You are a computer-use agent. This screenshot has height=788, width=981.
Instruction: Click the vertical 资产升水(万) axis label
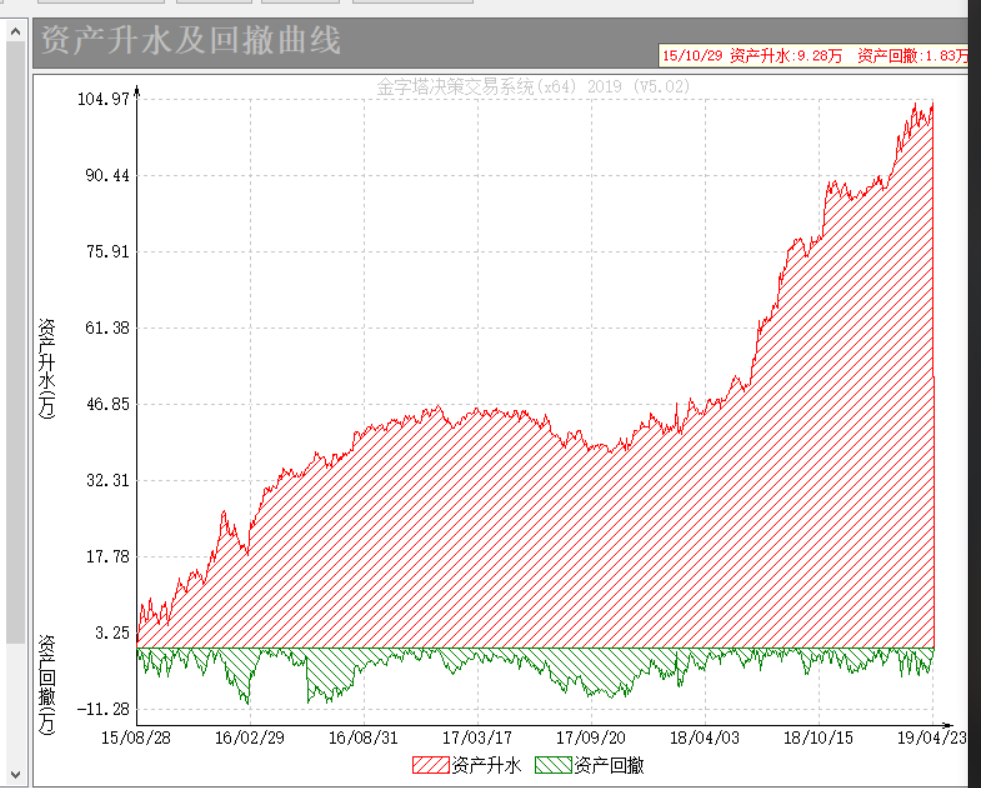click(47, 368)
